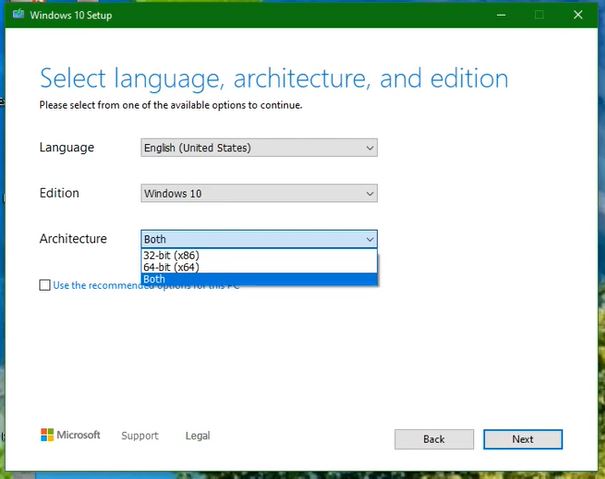
Task: Click the Windows 10 Setup title bar icon
Action: (x=18, y=15)
